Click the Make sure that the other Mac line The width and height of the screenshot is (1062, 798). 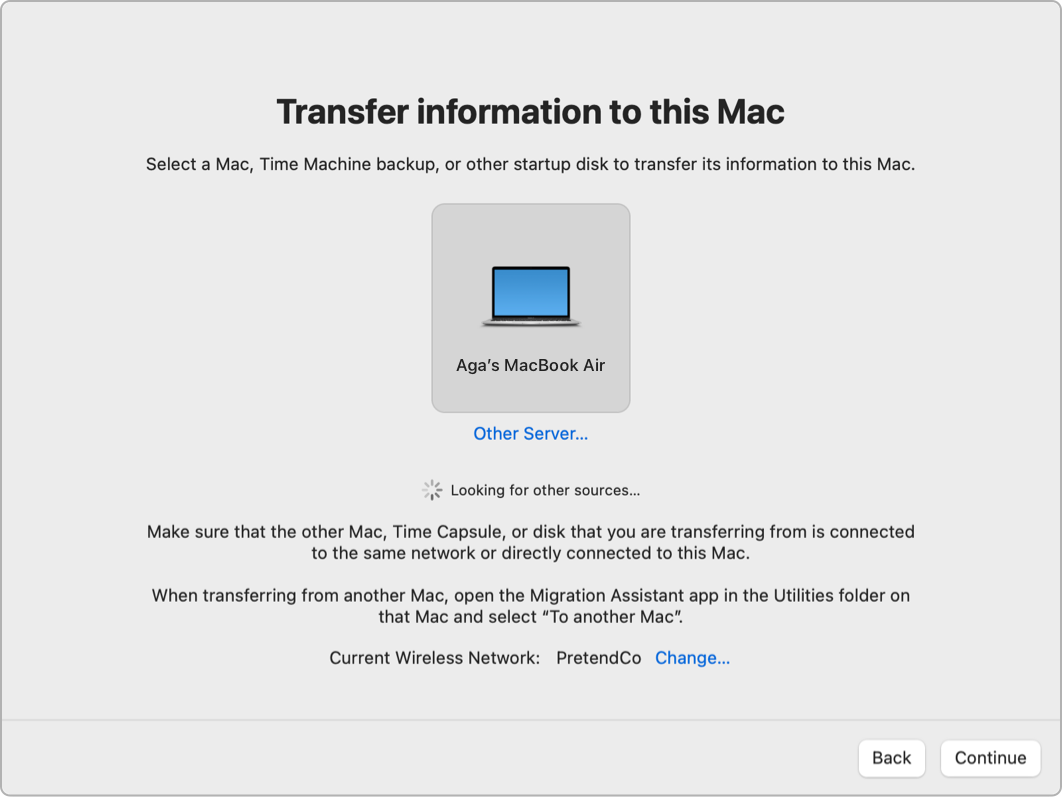(x=530, y=532)
